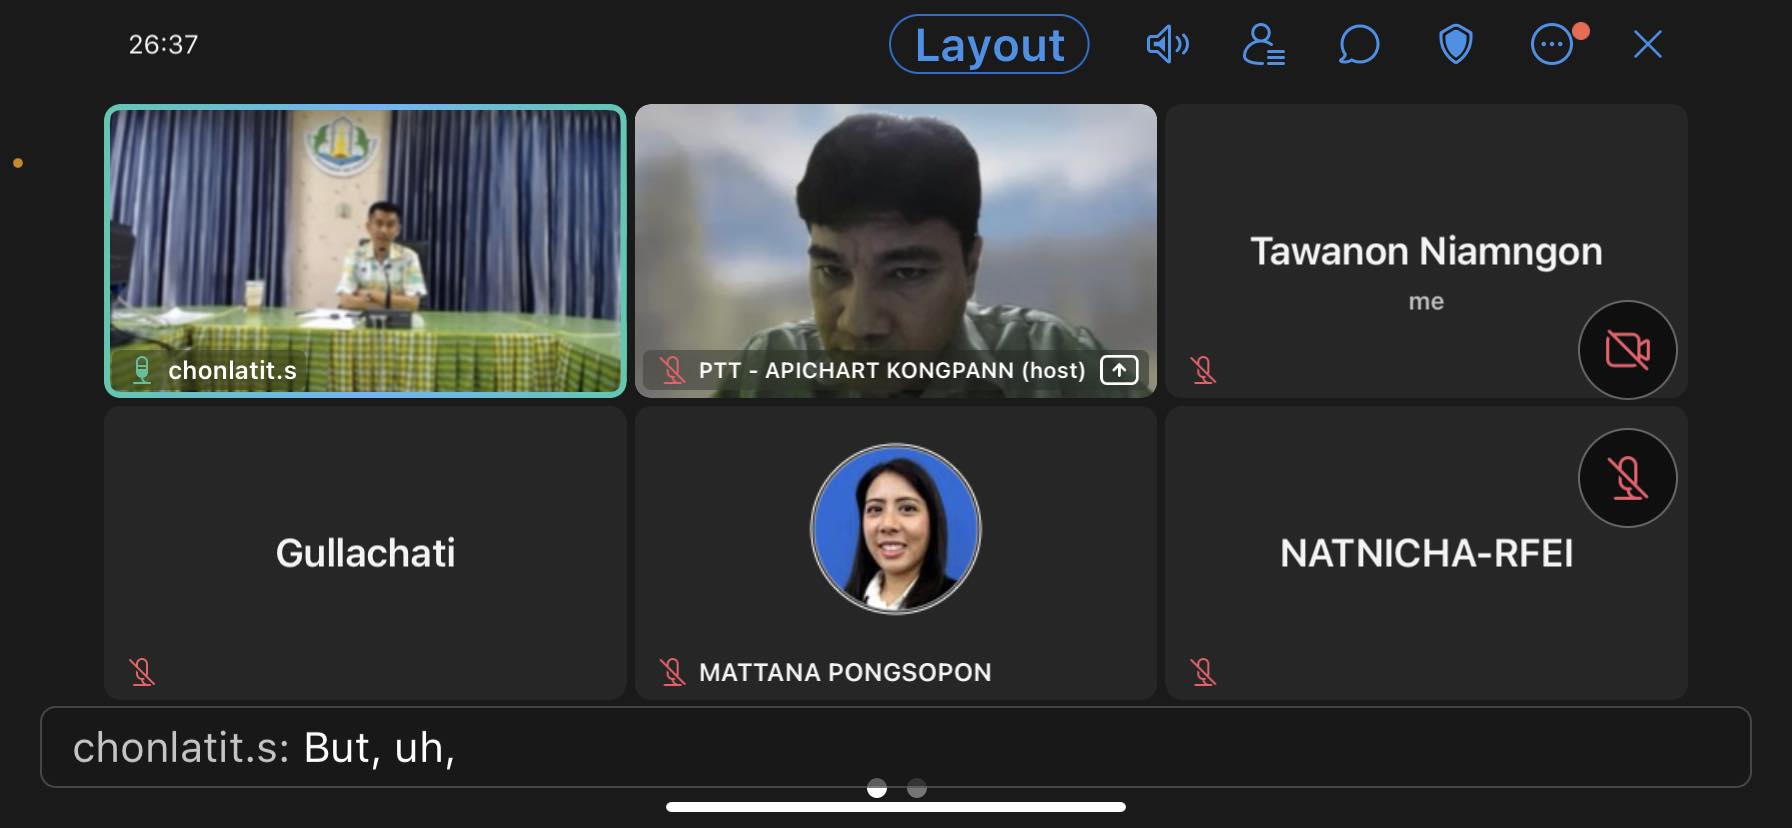Tap the 26:37 meeting timer

point(163,44)
